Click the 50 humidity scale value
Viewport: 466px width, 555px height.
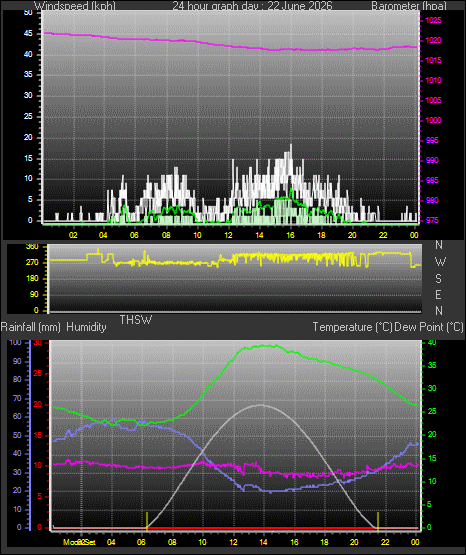pos(17,435)
